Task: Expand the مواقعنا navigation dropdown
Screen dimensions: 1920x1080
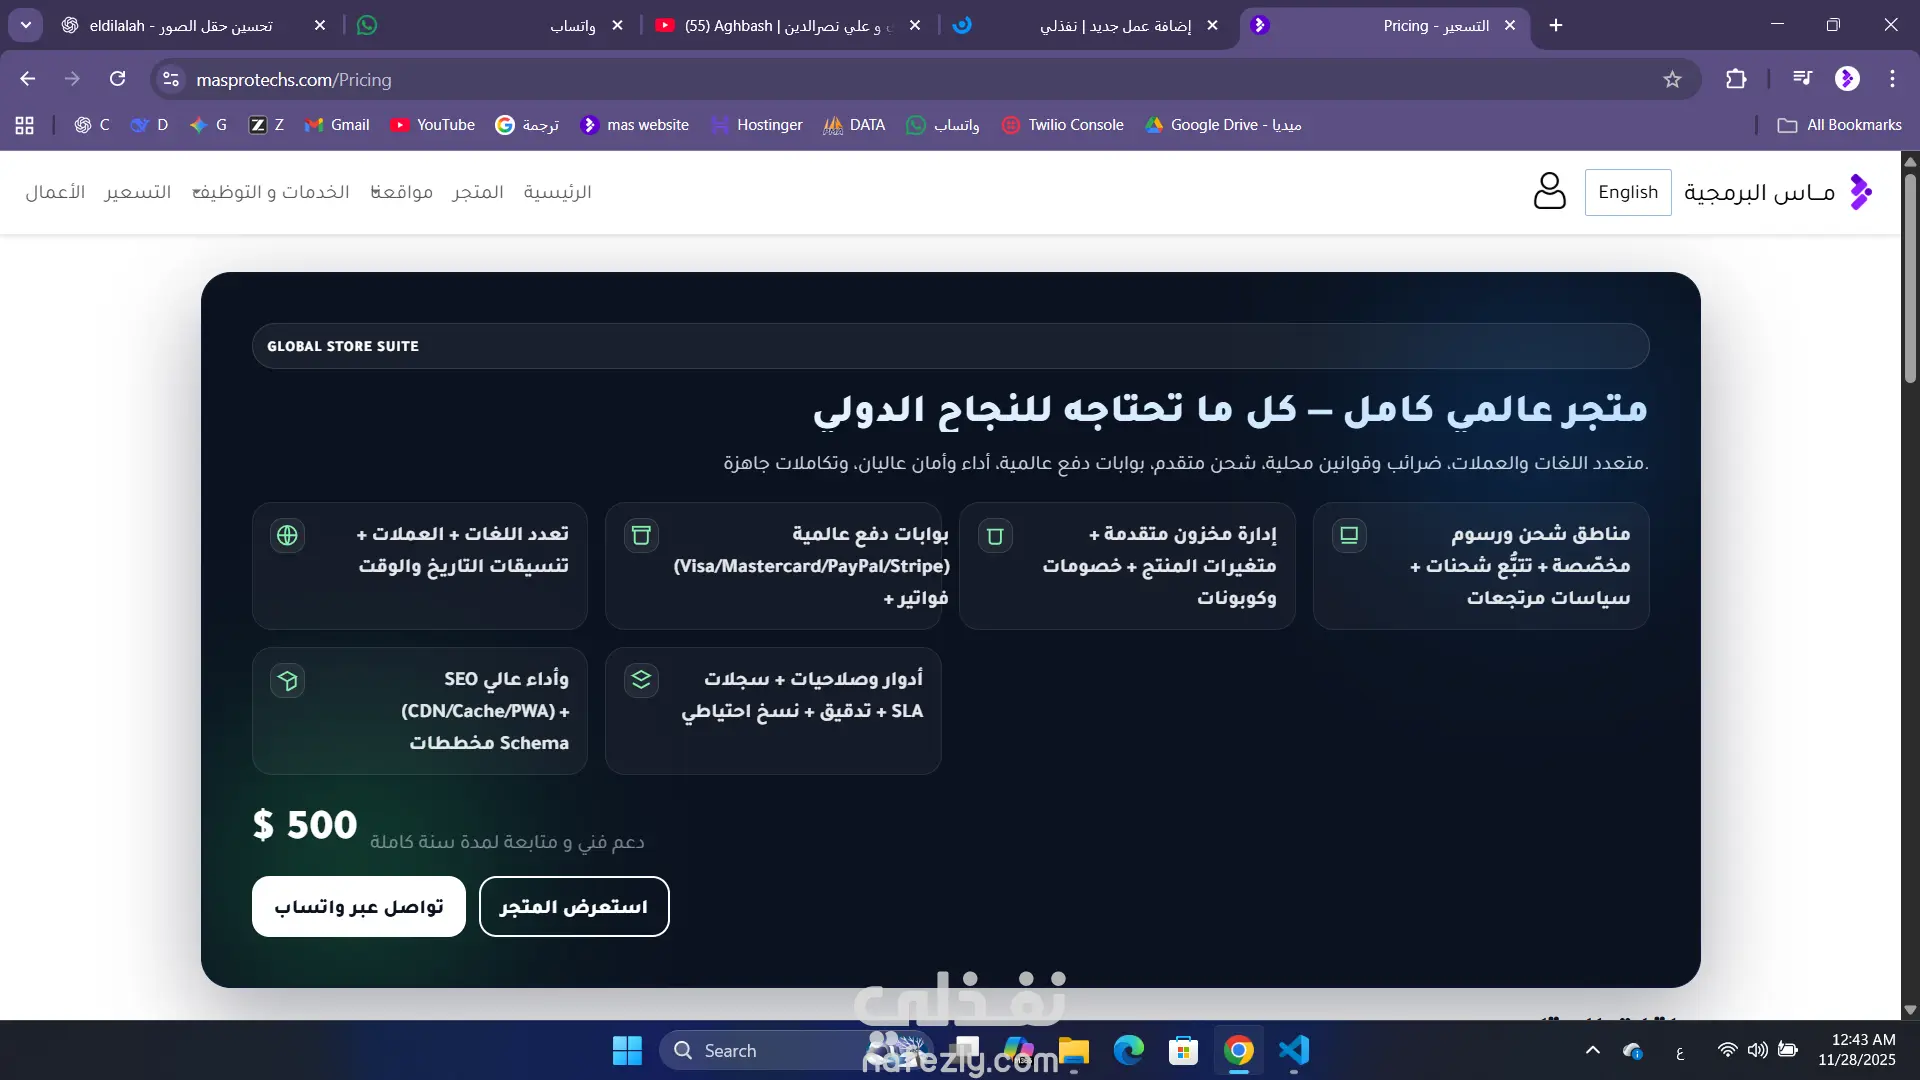Action: click(x=402, y=192)
